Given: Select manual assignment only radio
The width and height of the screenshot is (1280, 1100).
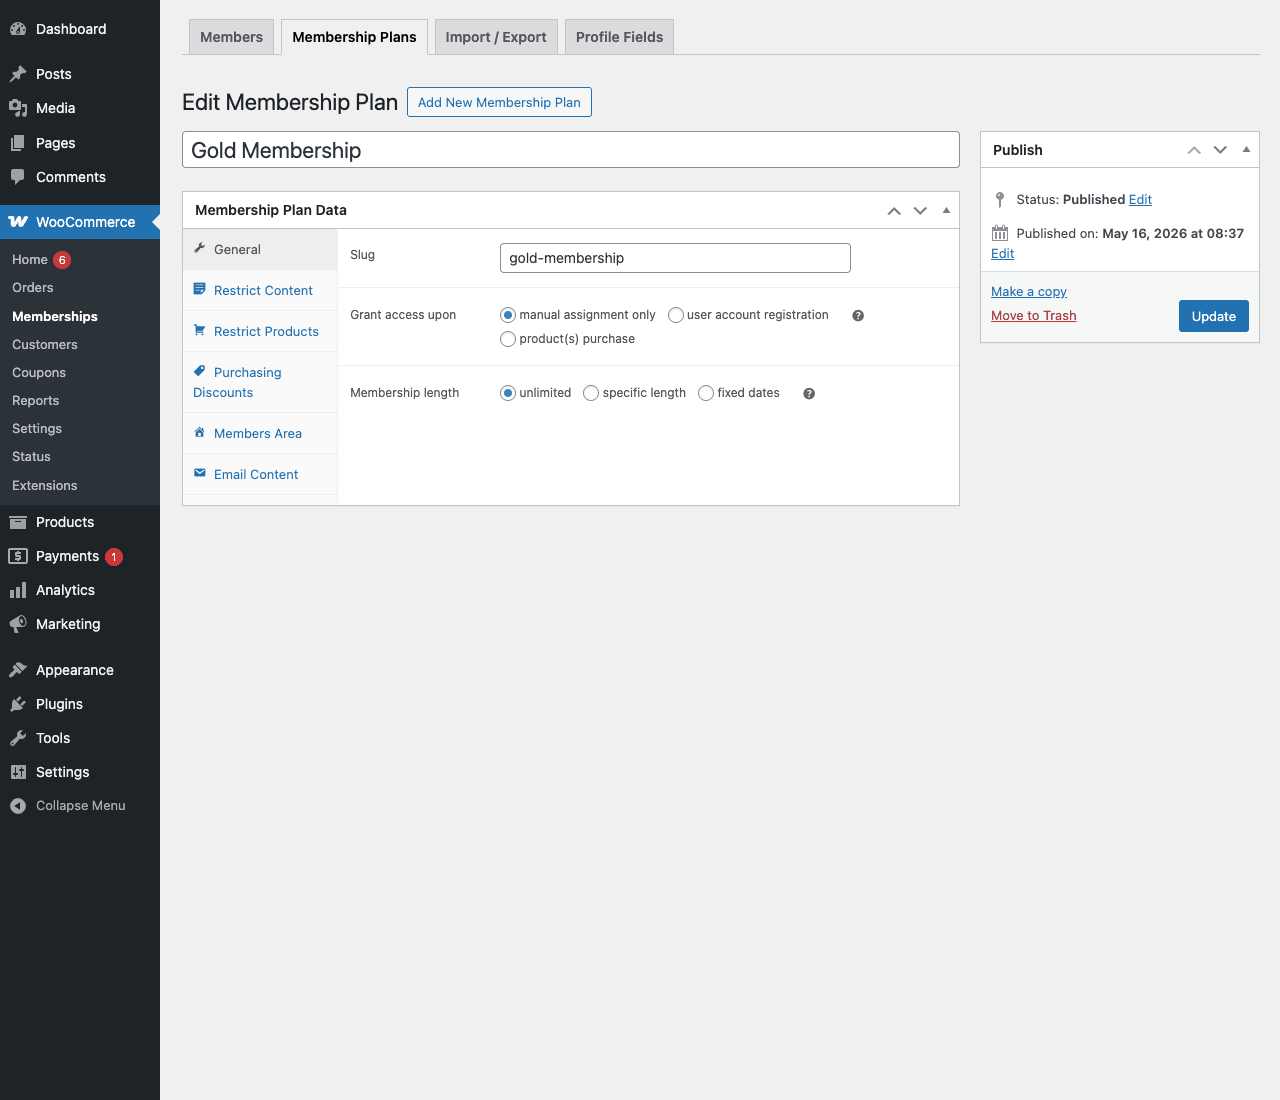Looking at the screenshot, I should [508, 315].
